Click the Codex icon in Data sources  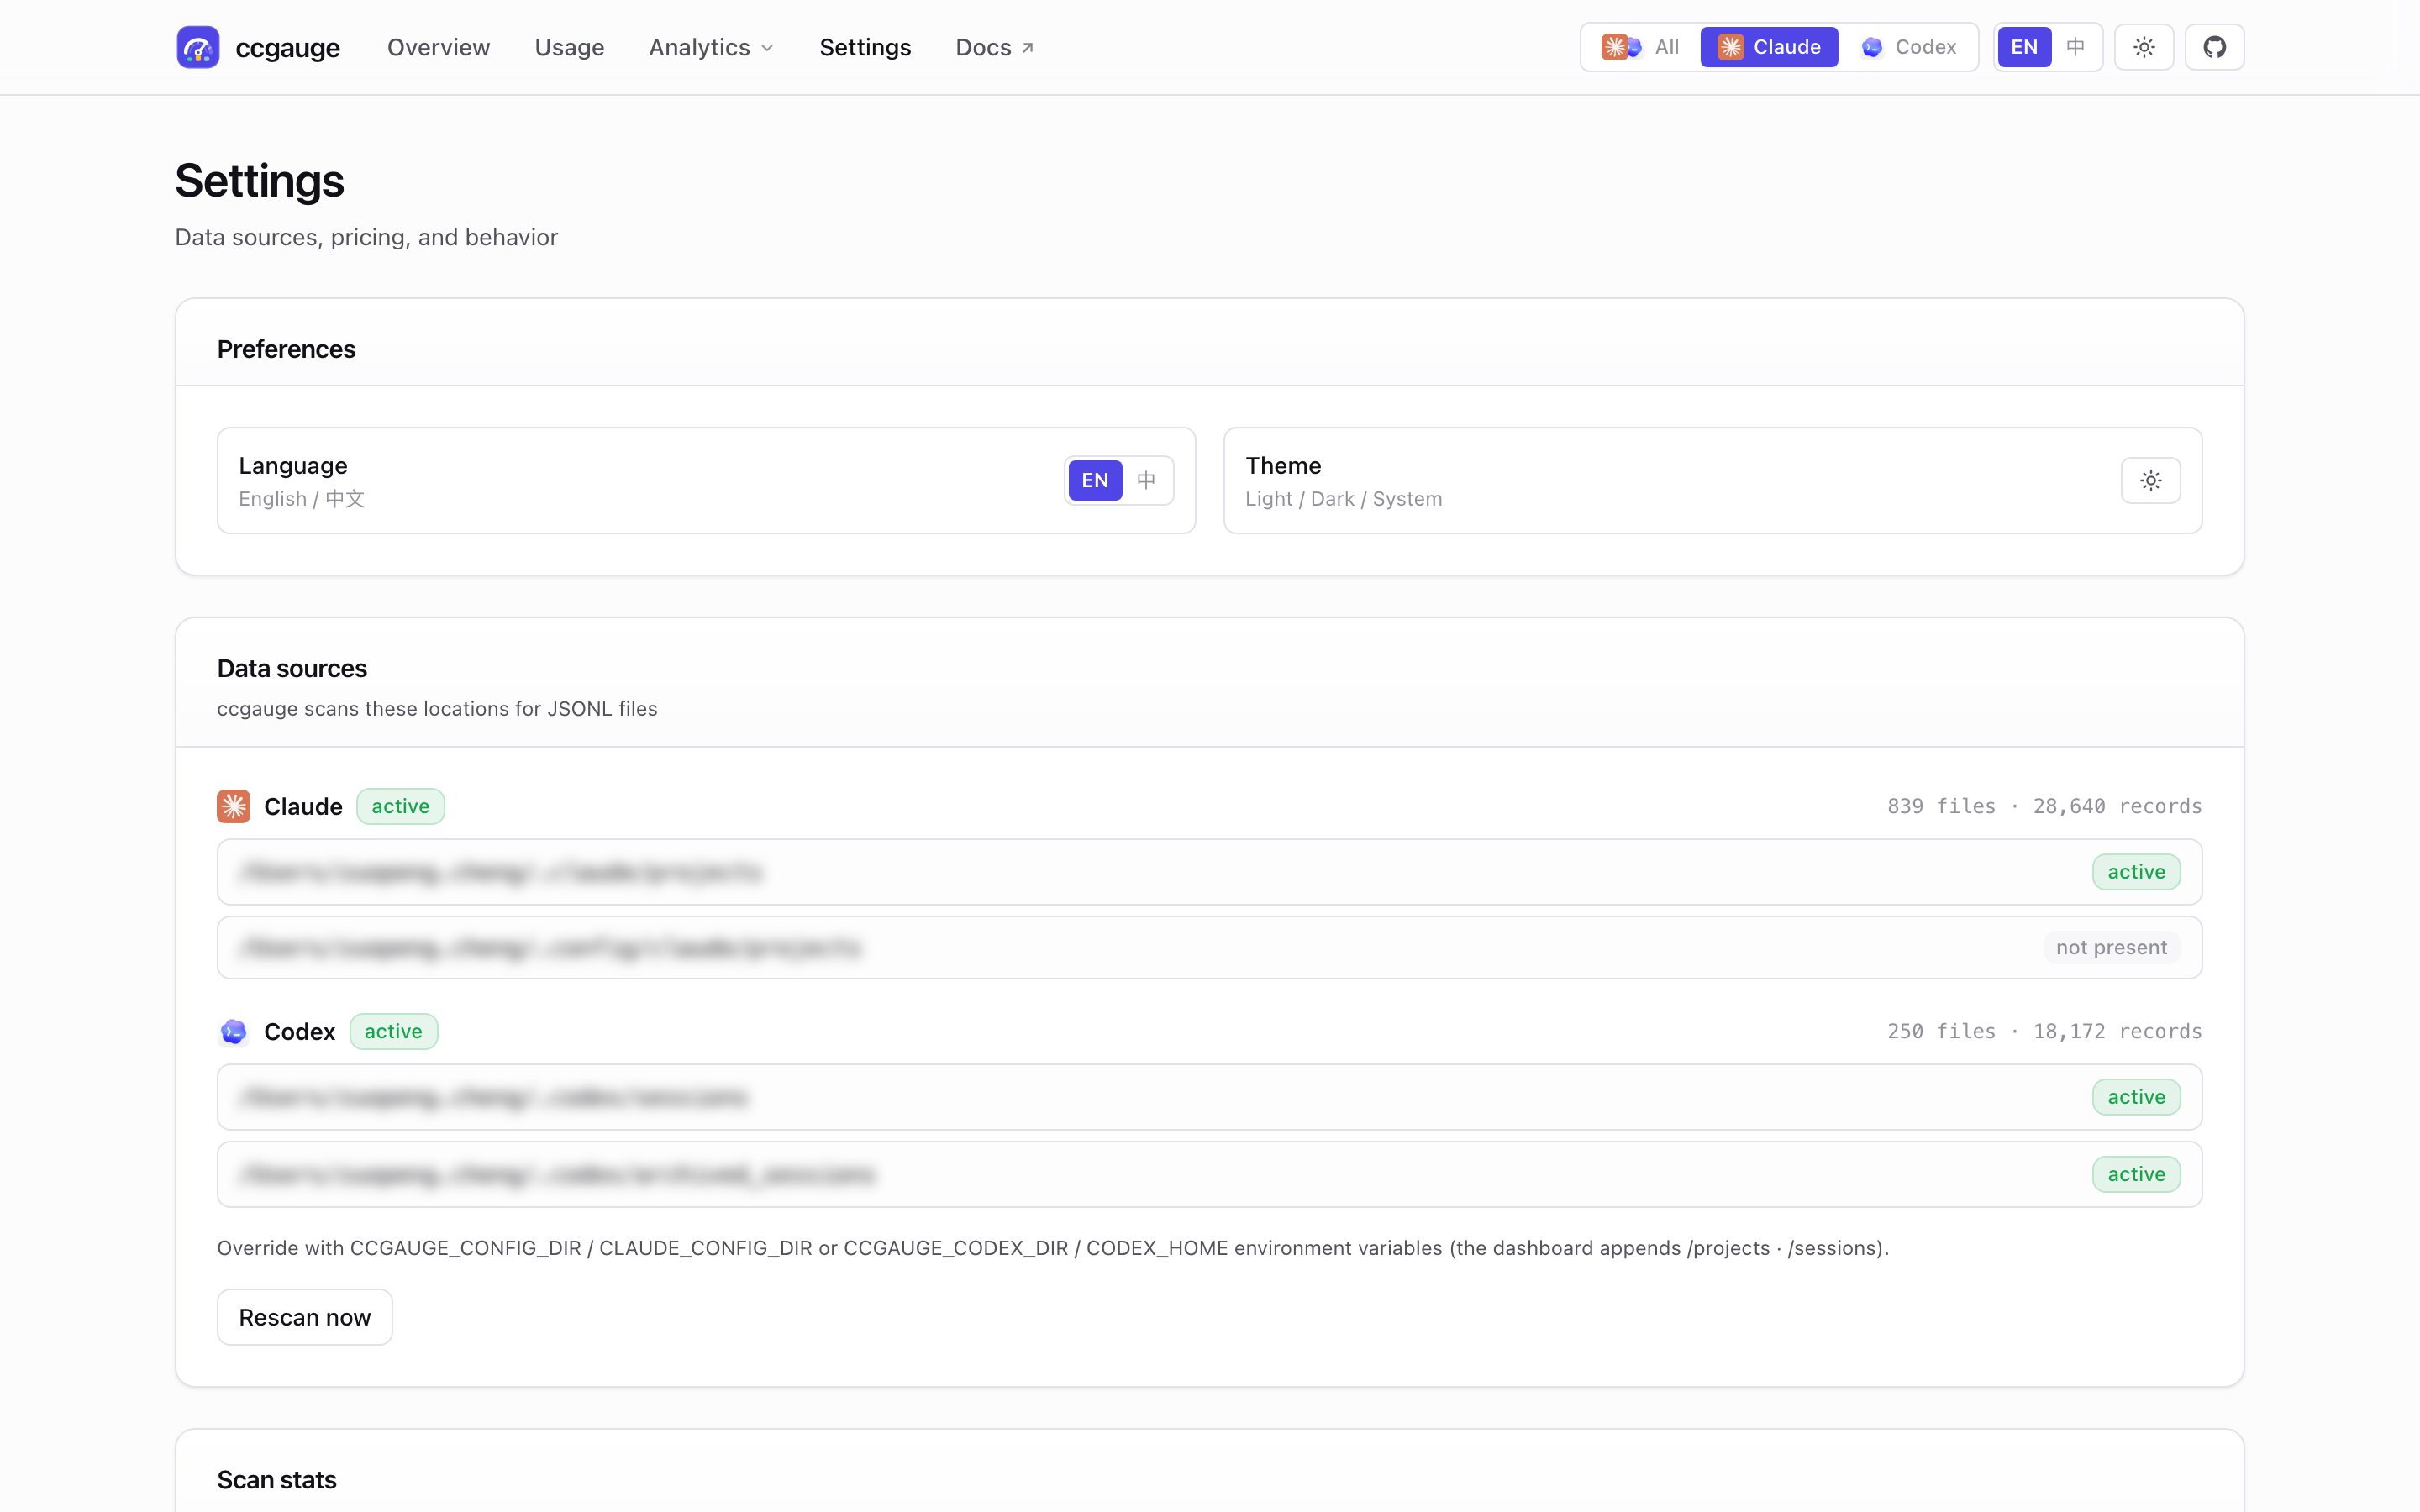click(233, 1031)
